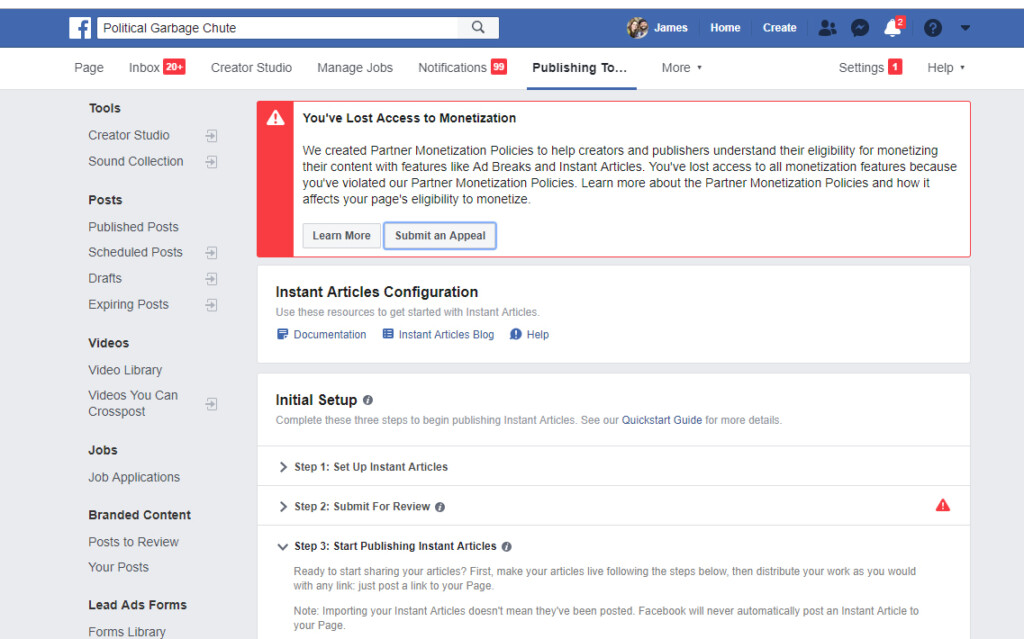Image resolution: width=1024 pixels, height=639 pixels.
Task: Click Learn More button
Action: pyautogui.click(x=342, y=235)
